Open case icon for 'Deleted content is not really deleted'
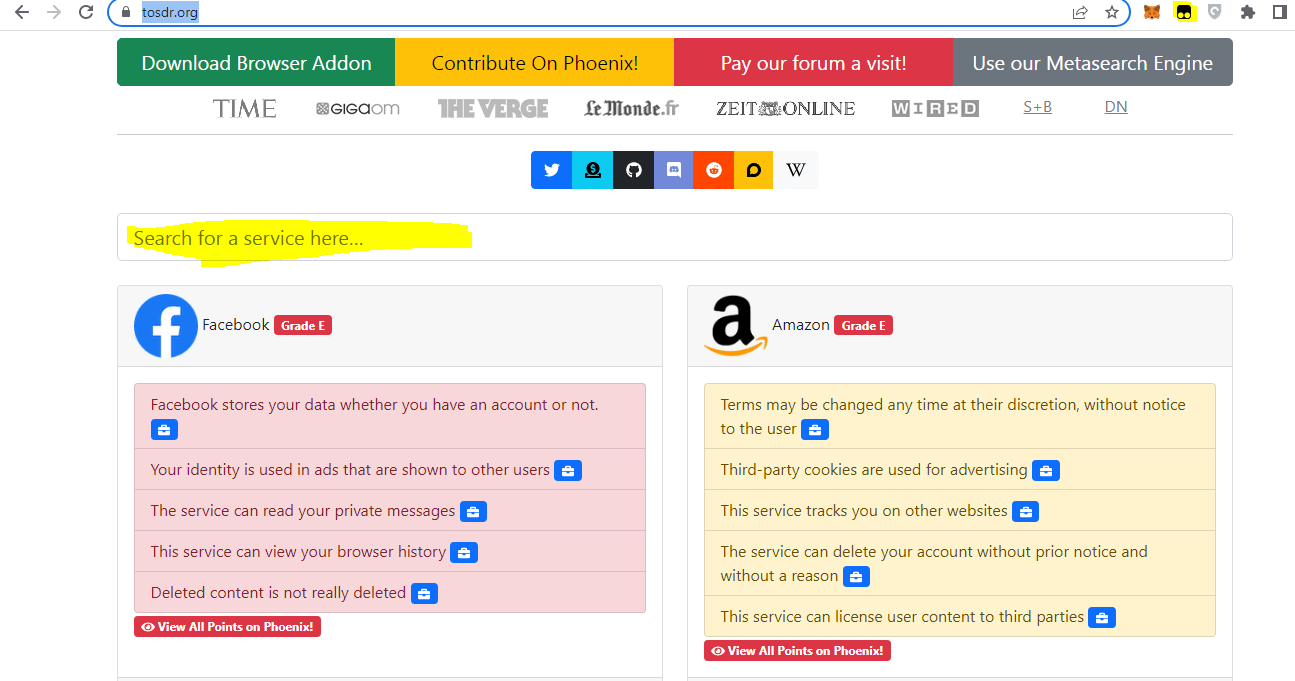The height and width of the screenshot is (681, 1295). click(424, 594)
